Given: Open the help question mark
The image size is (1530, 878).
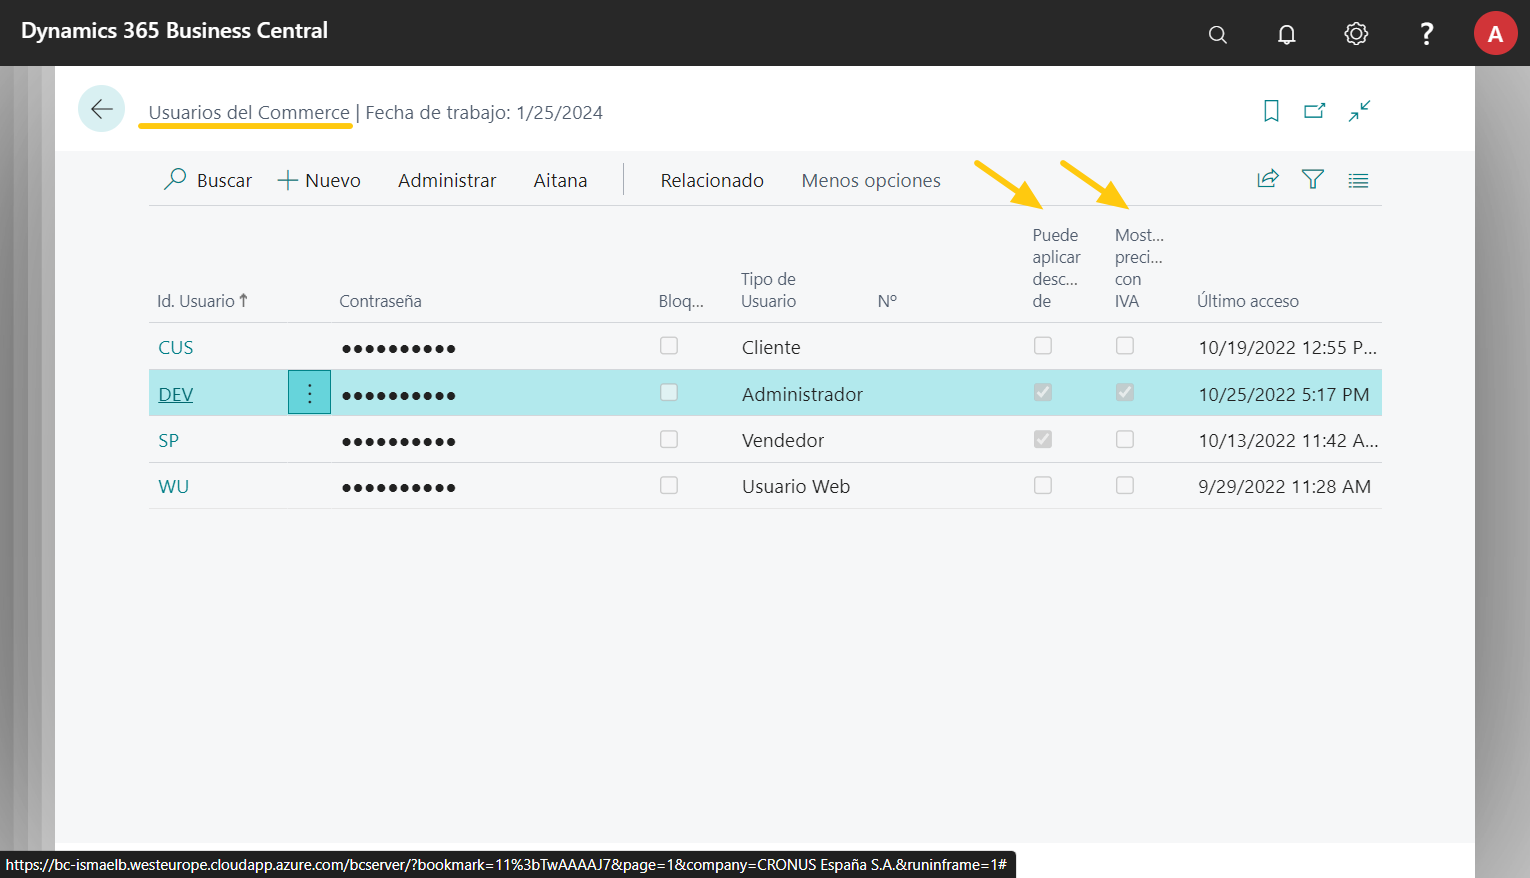Looking at the screenshot, I should 1427,34.
